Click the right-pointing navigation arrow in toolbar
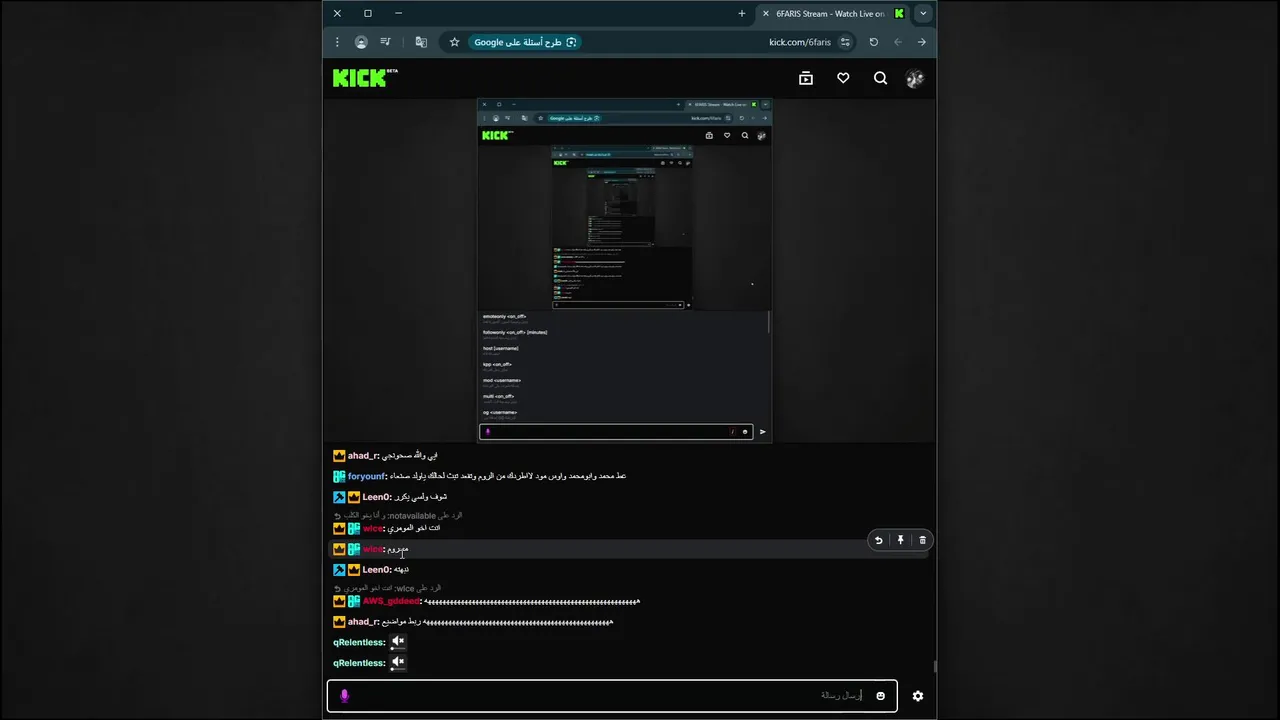1280x720 pixels. (x=921, y=42)
